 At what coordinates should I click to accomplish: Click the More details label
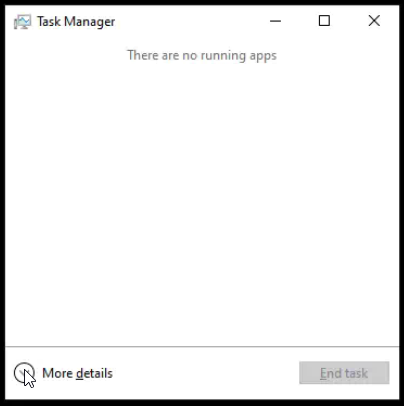point(77,373)
